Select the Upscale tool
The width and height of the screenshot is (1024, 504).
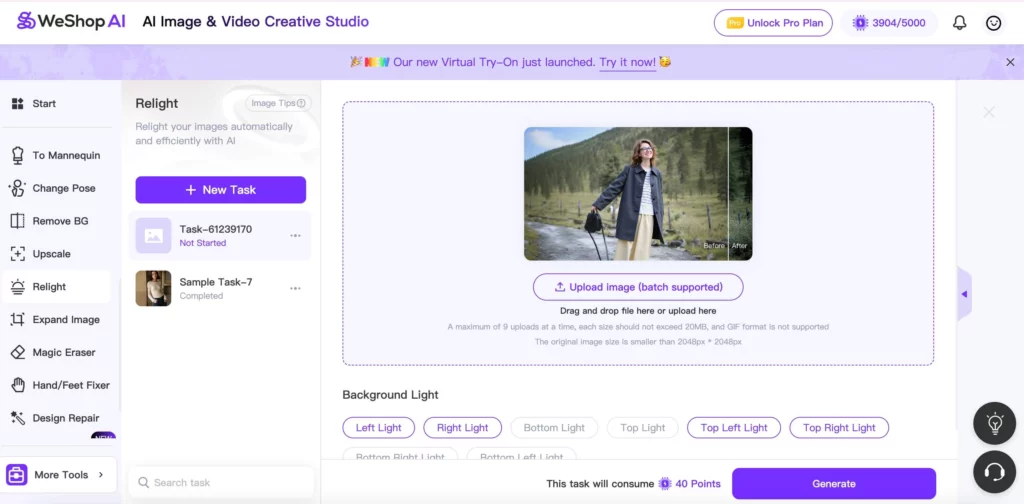coord(57,253)
